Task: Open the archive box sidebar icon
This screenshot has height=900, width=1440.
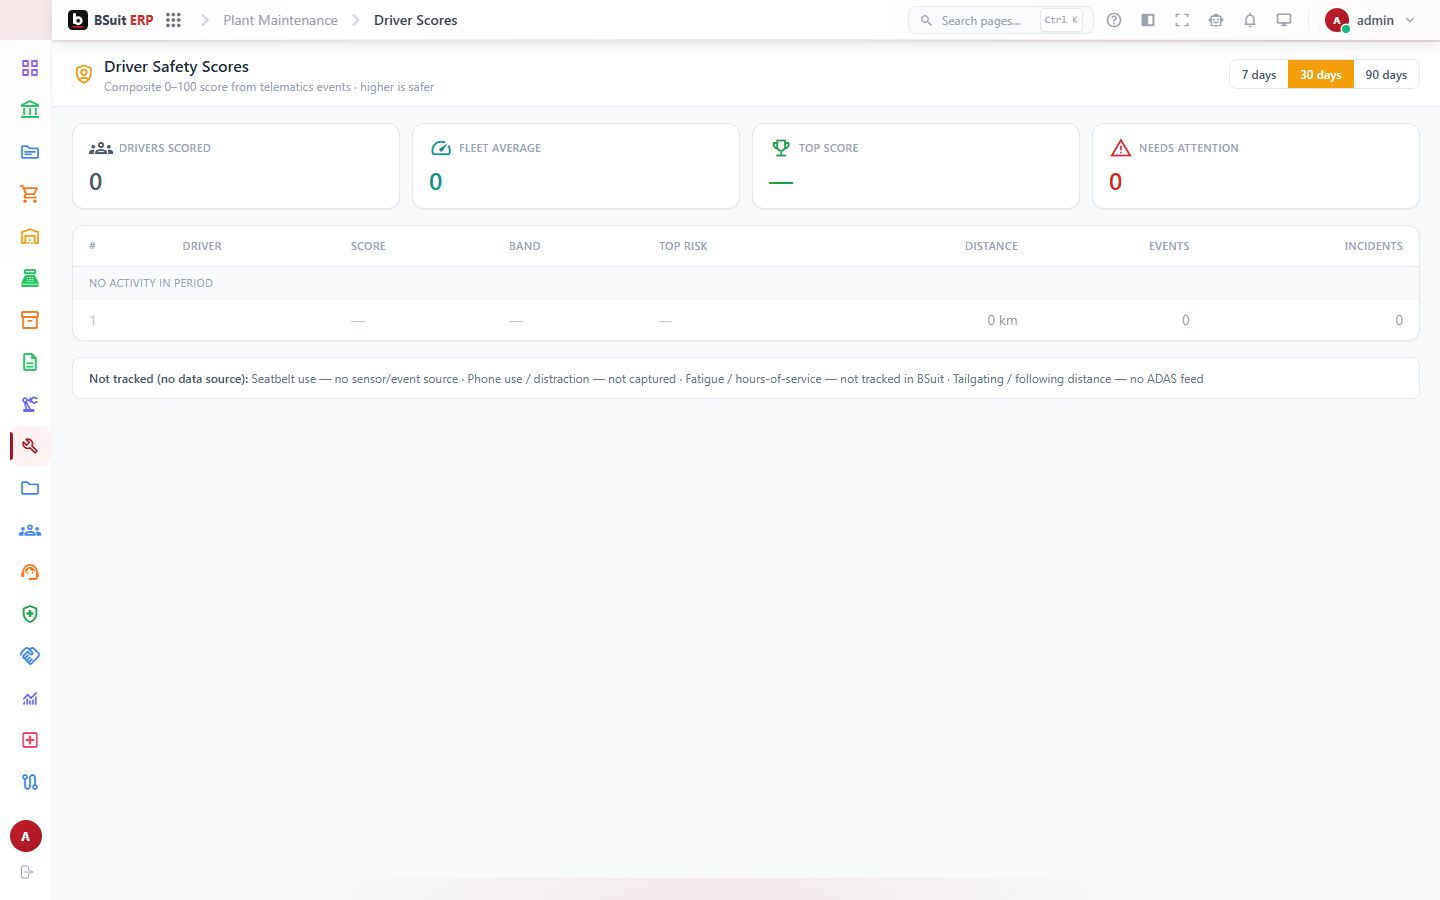Action: (x=30, y=320)
